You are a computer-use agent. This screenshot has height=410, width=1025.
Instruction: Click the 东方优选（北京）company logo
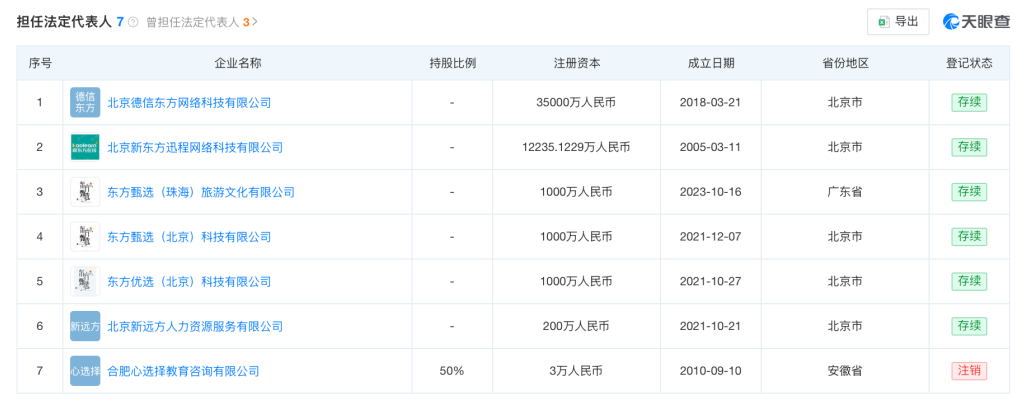(85, 281)
